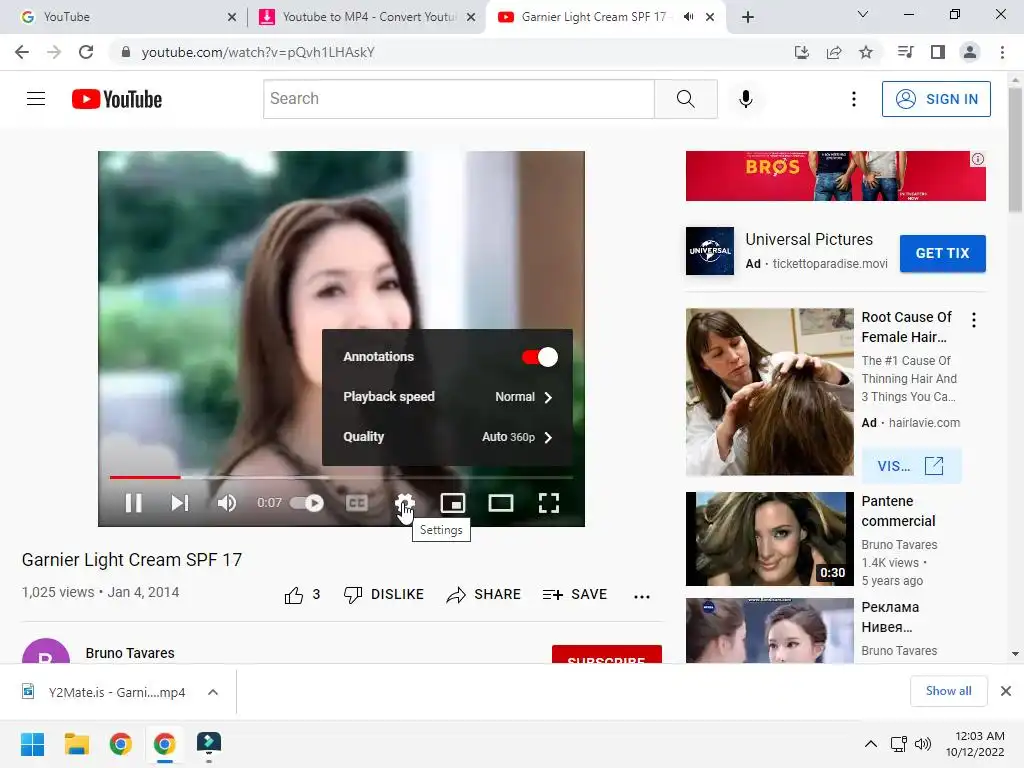Click the Settings gear icon
1024x768 pixels.
404,503
